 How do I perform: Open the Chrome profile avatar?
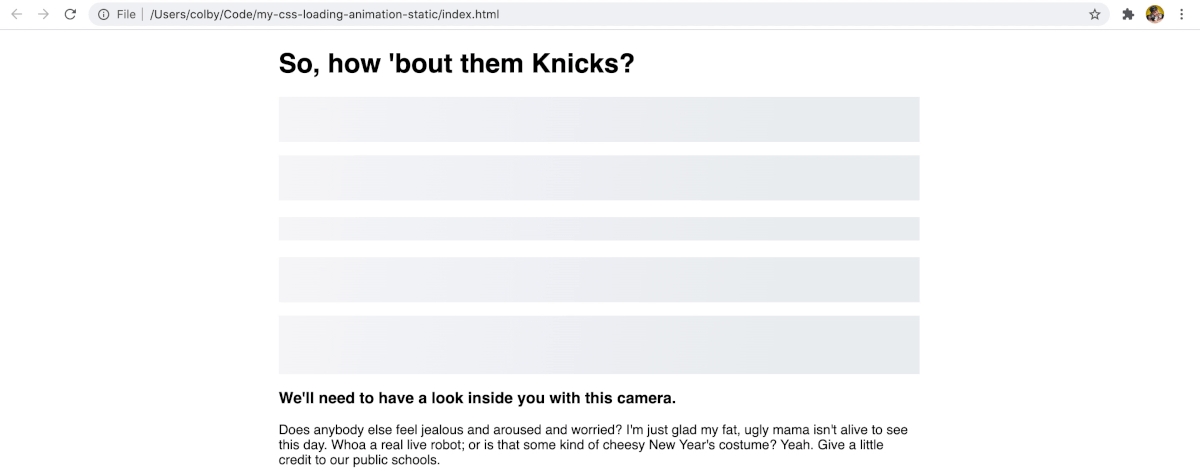click(x=1155, y=15)
